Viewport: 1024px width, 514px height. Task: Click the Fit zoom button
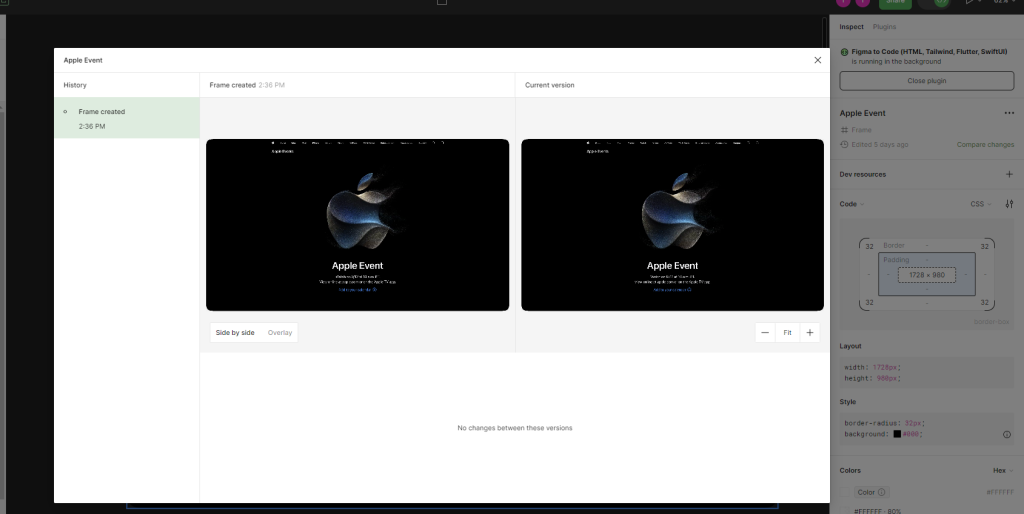pos(787,333)
